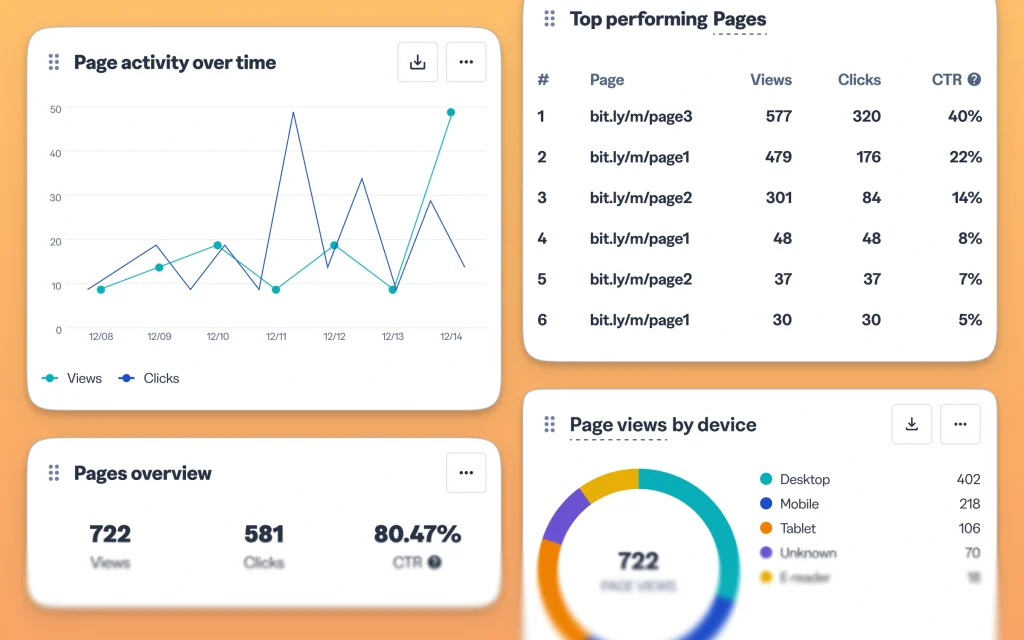Grab the drag handle of Top performing Pages
This screenshot has height=640, width=1024.
coord(550,19)
